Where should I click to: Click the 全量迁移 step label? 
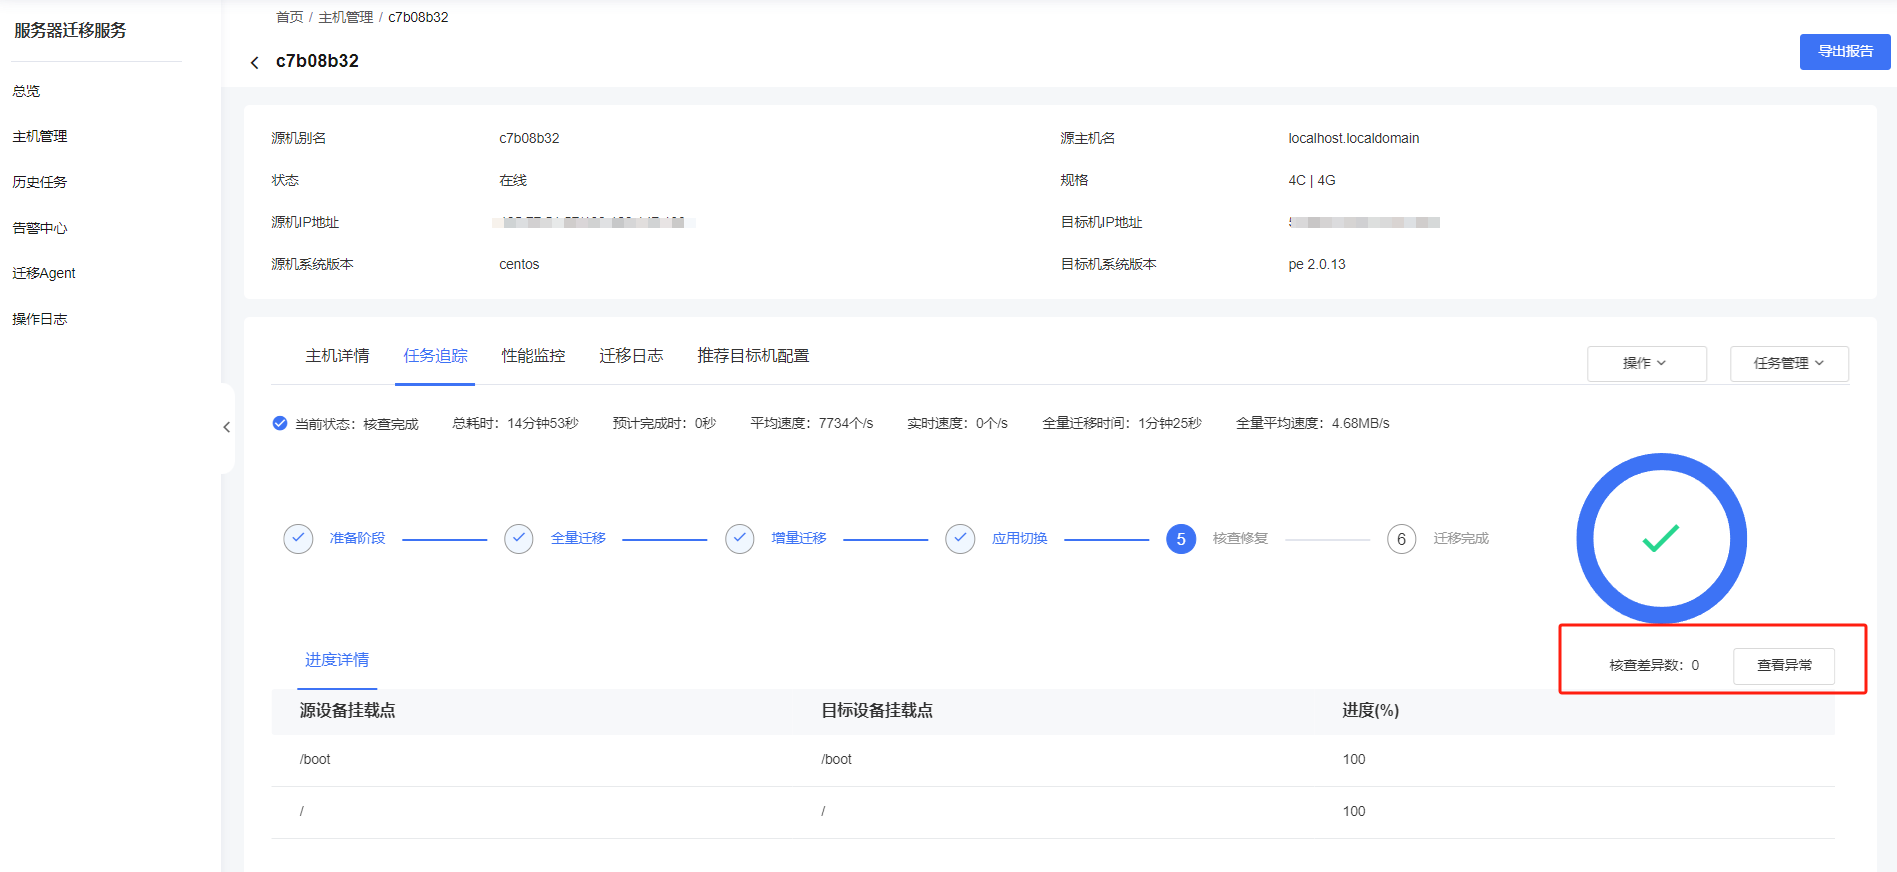578,538
